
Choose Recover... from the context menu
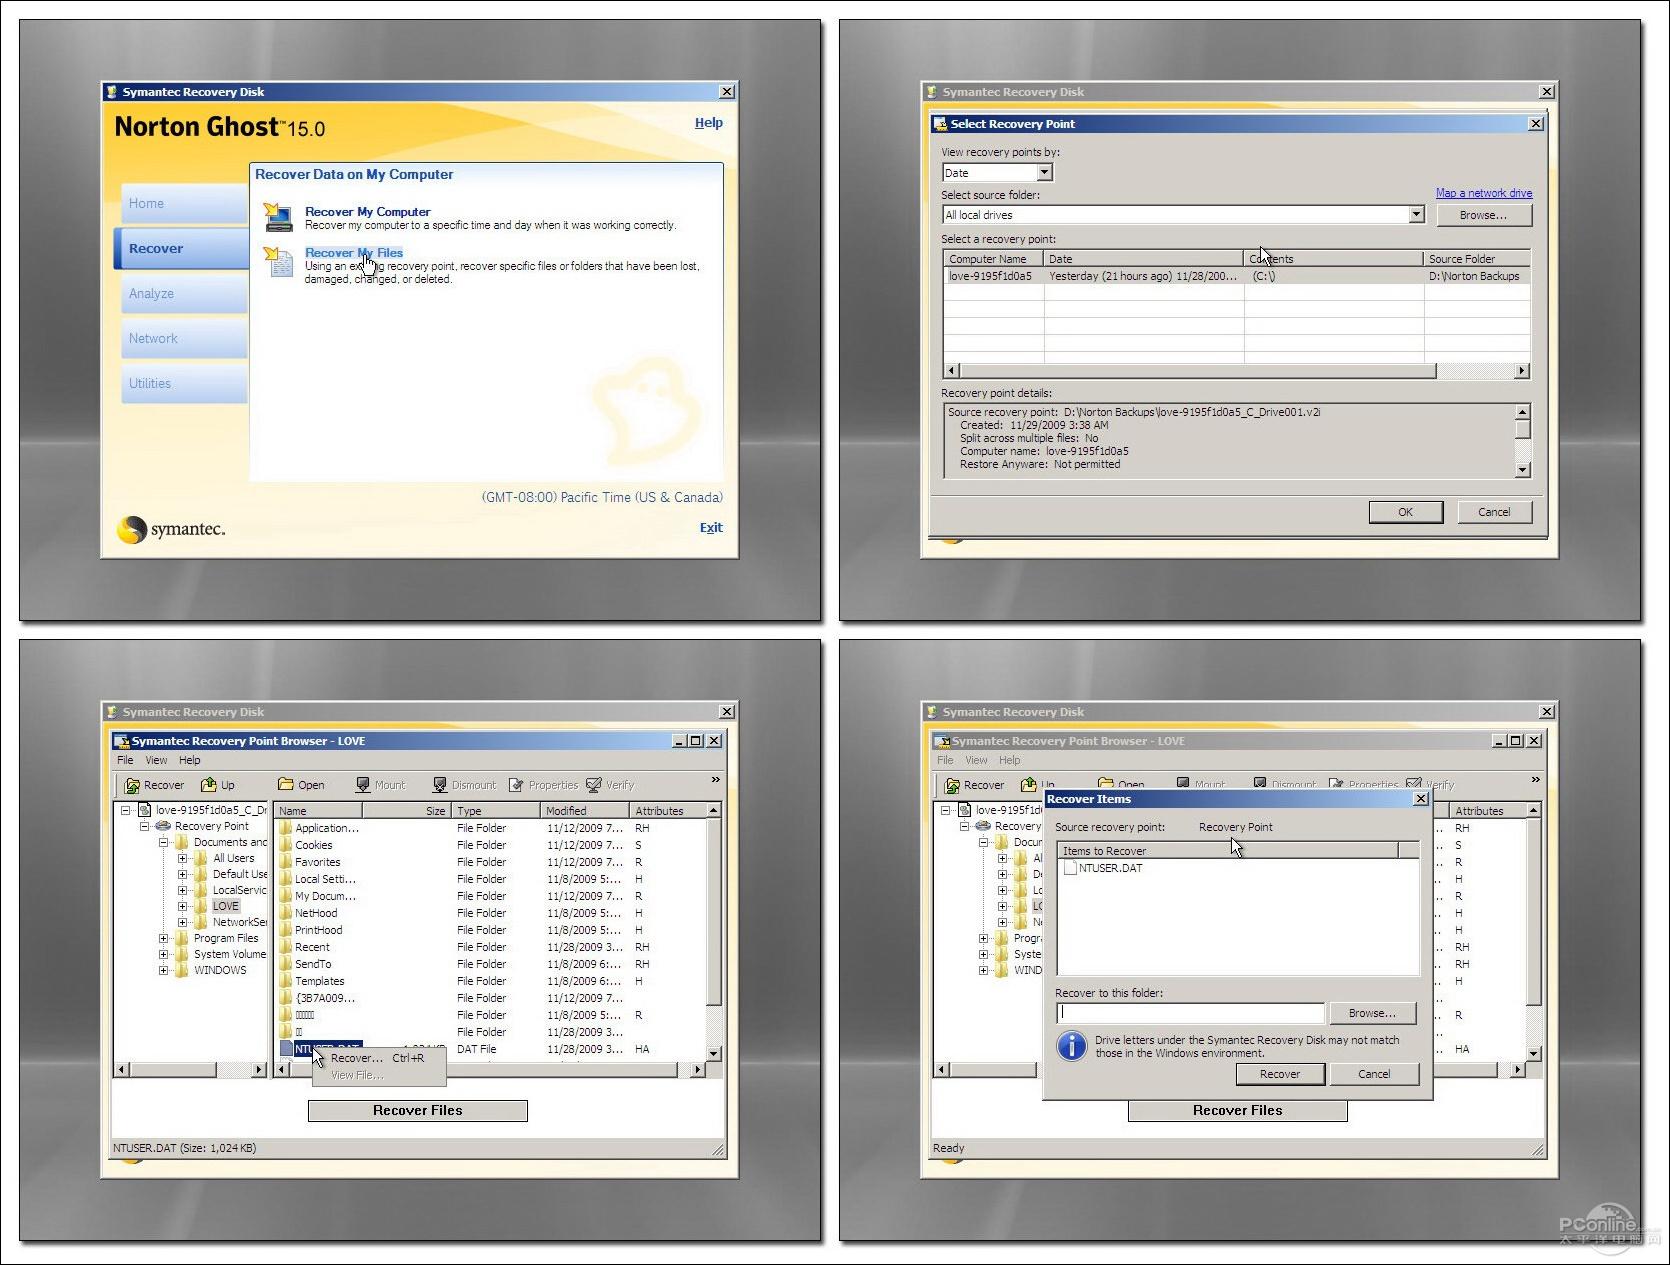(356, 1058)
